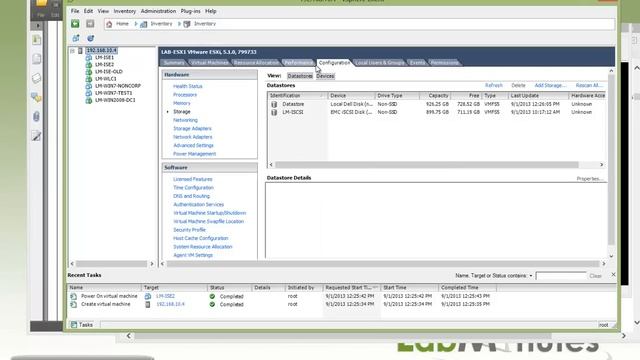Image resolution: width=640 pixels, height=360 pixels.
Task: Click the new virtual machine toolbar icon
Action: [76, 38]
